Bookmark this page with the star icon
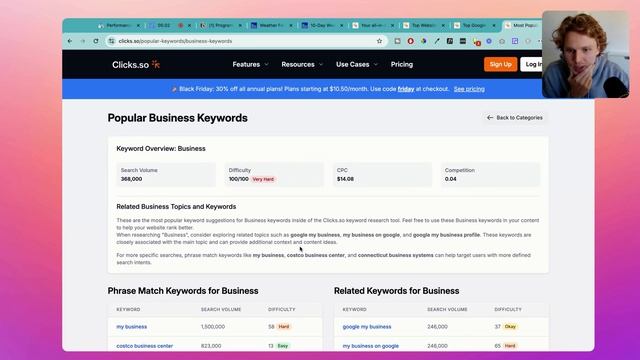The height and width of the screenshot is (360, 640). (x=379, y=41)
